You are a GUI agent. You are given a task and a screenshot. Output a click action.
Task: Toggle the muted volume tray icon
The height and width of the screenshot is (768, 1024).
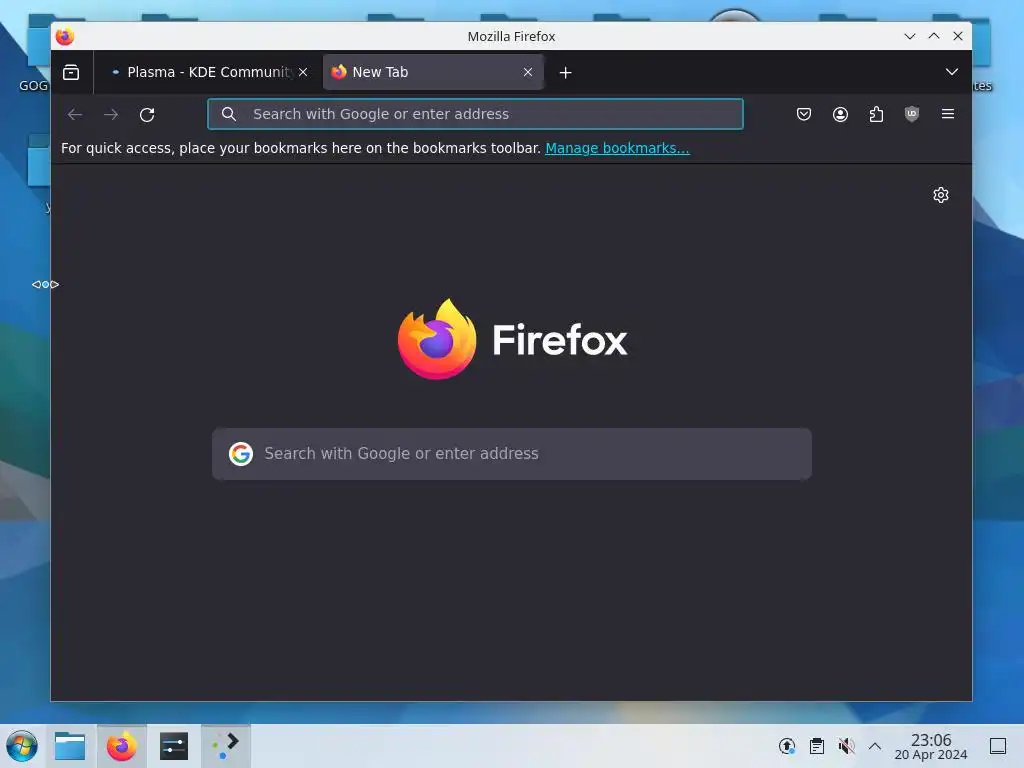tap(846, 746)
